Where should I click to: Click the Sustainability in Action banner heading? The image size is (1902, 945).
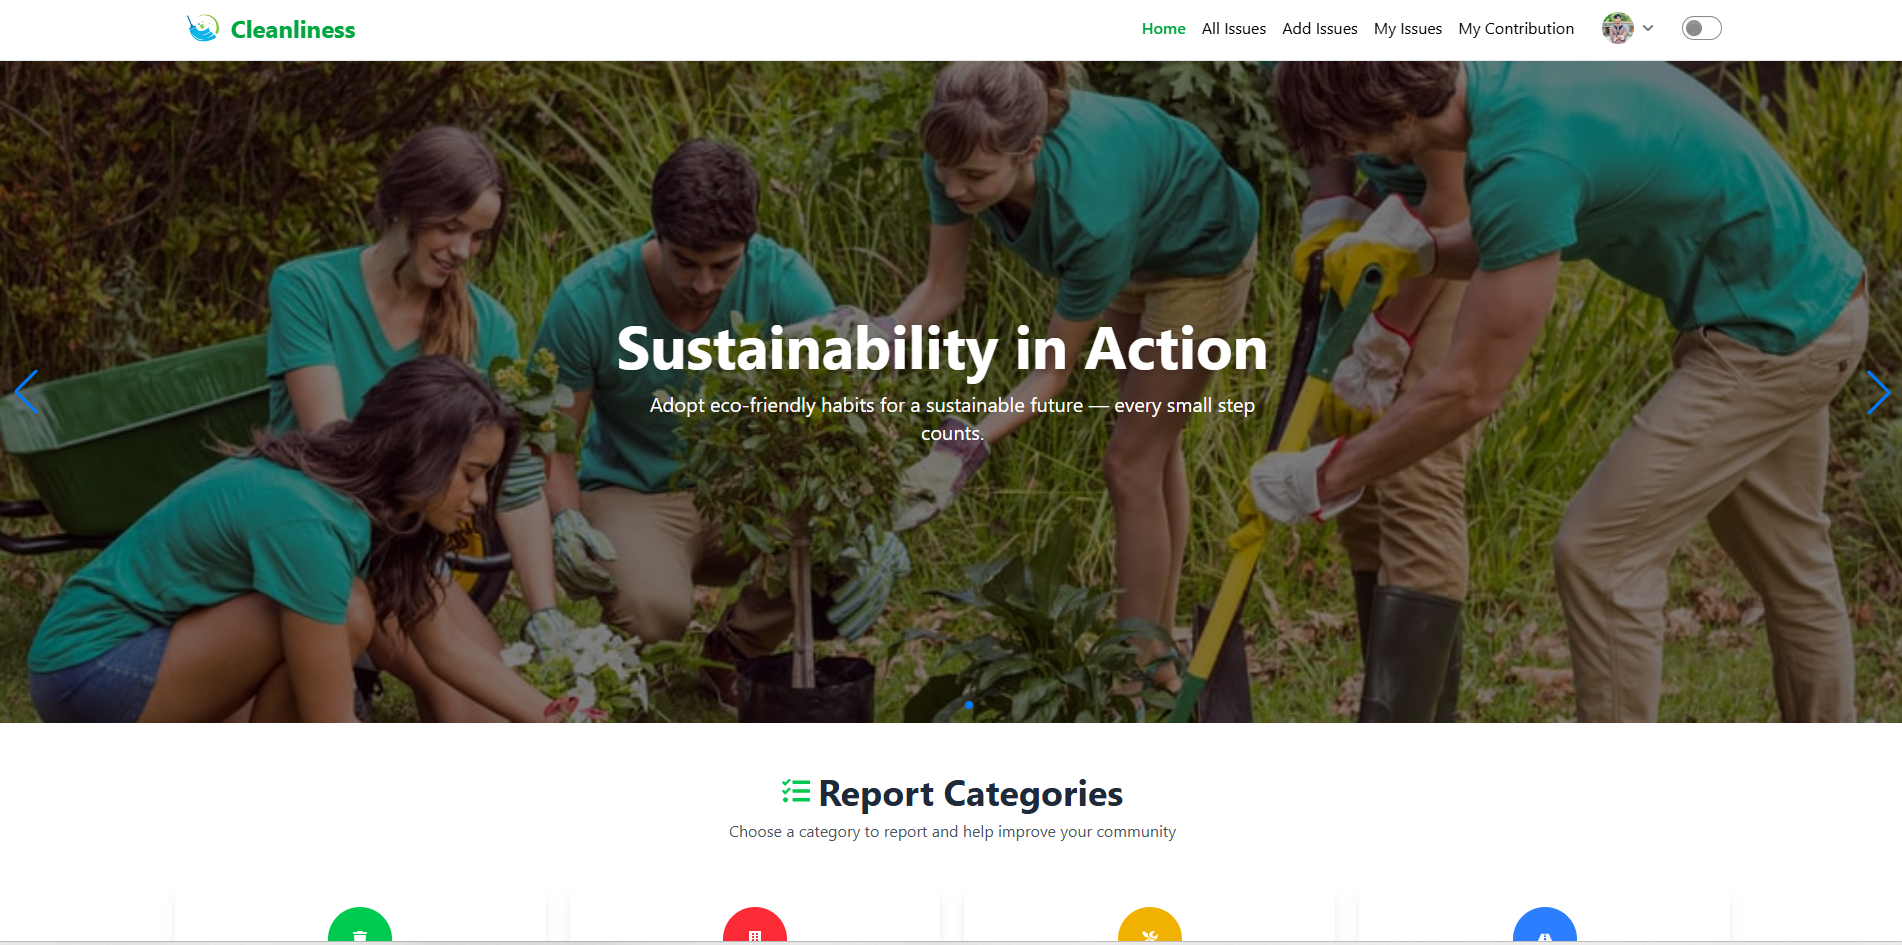942,349
